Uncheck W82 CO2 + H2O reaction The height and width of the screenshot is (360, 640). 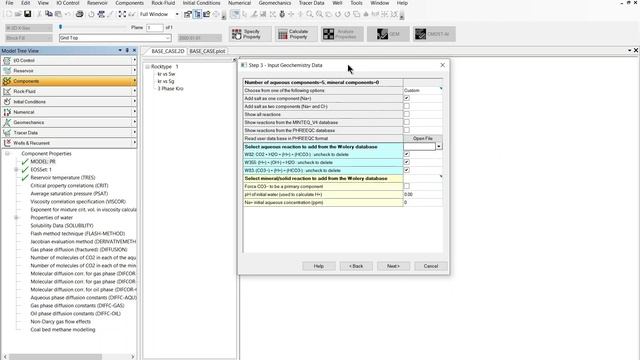[x=407, y=154]
